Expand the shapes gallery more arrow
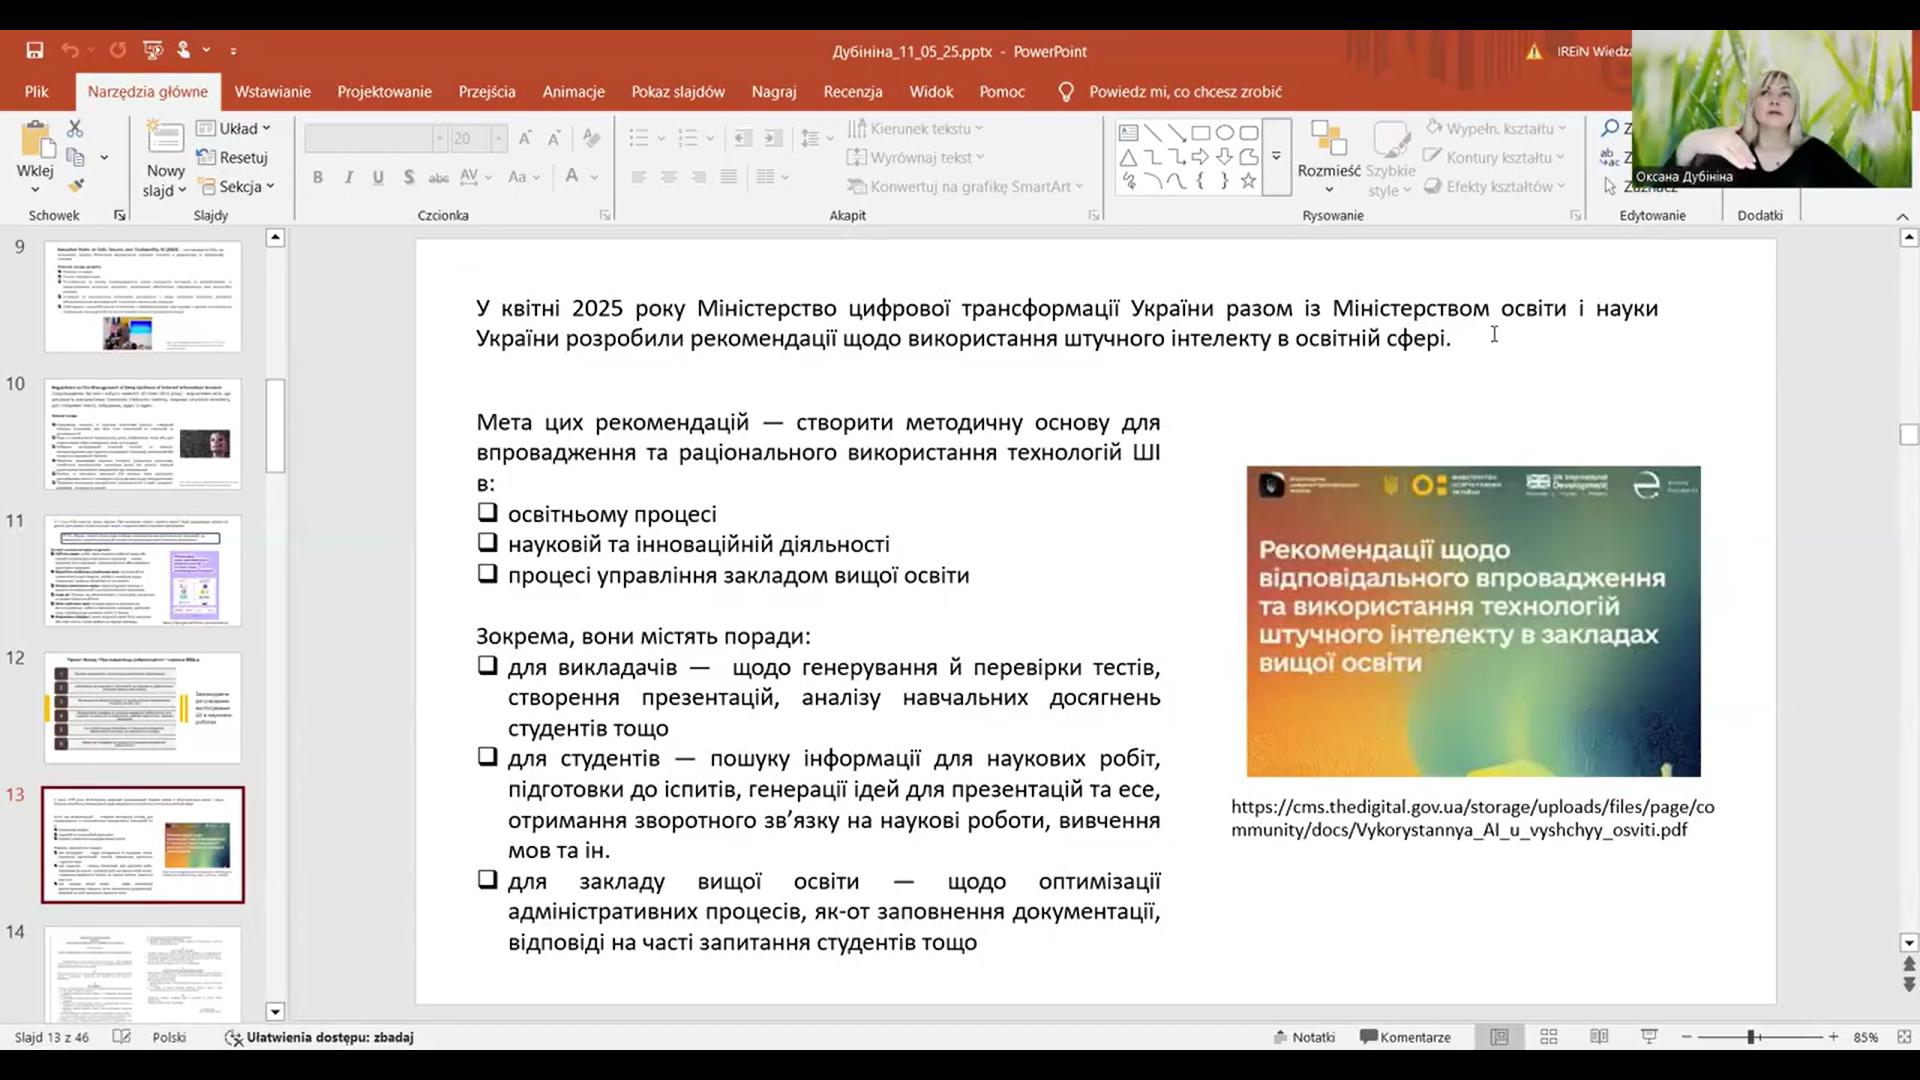Image resolution: width=1920 pixels, height=1080 pixels. point(1276,157)
